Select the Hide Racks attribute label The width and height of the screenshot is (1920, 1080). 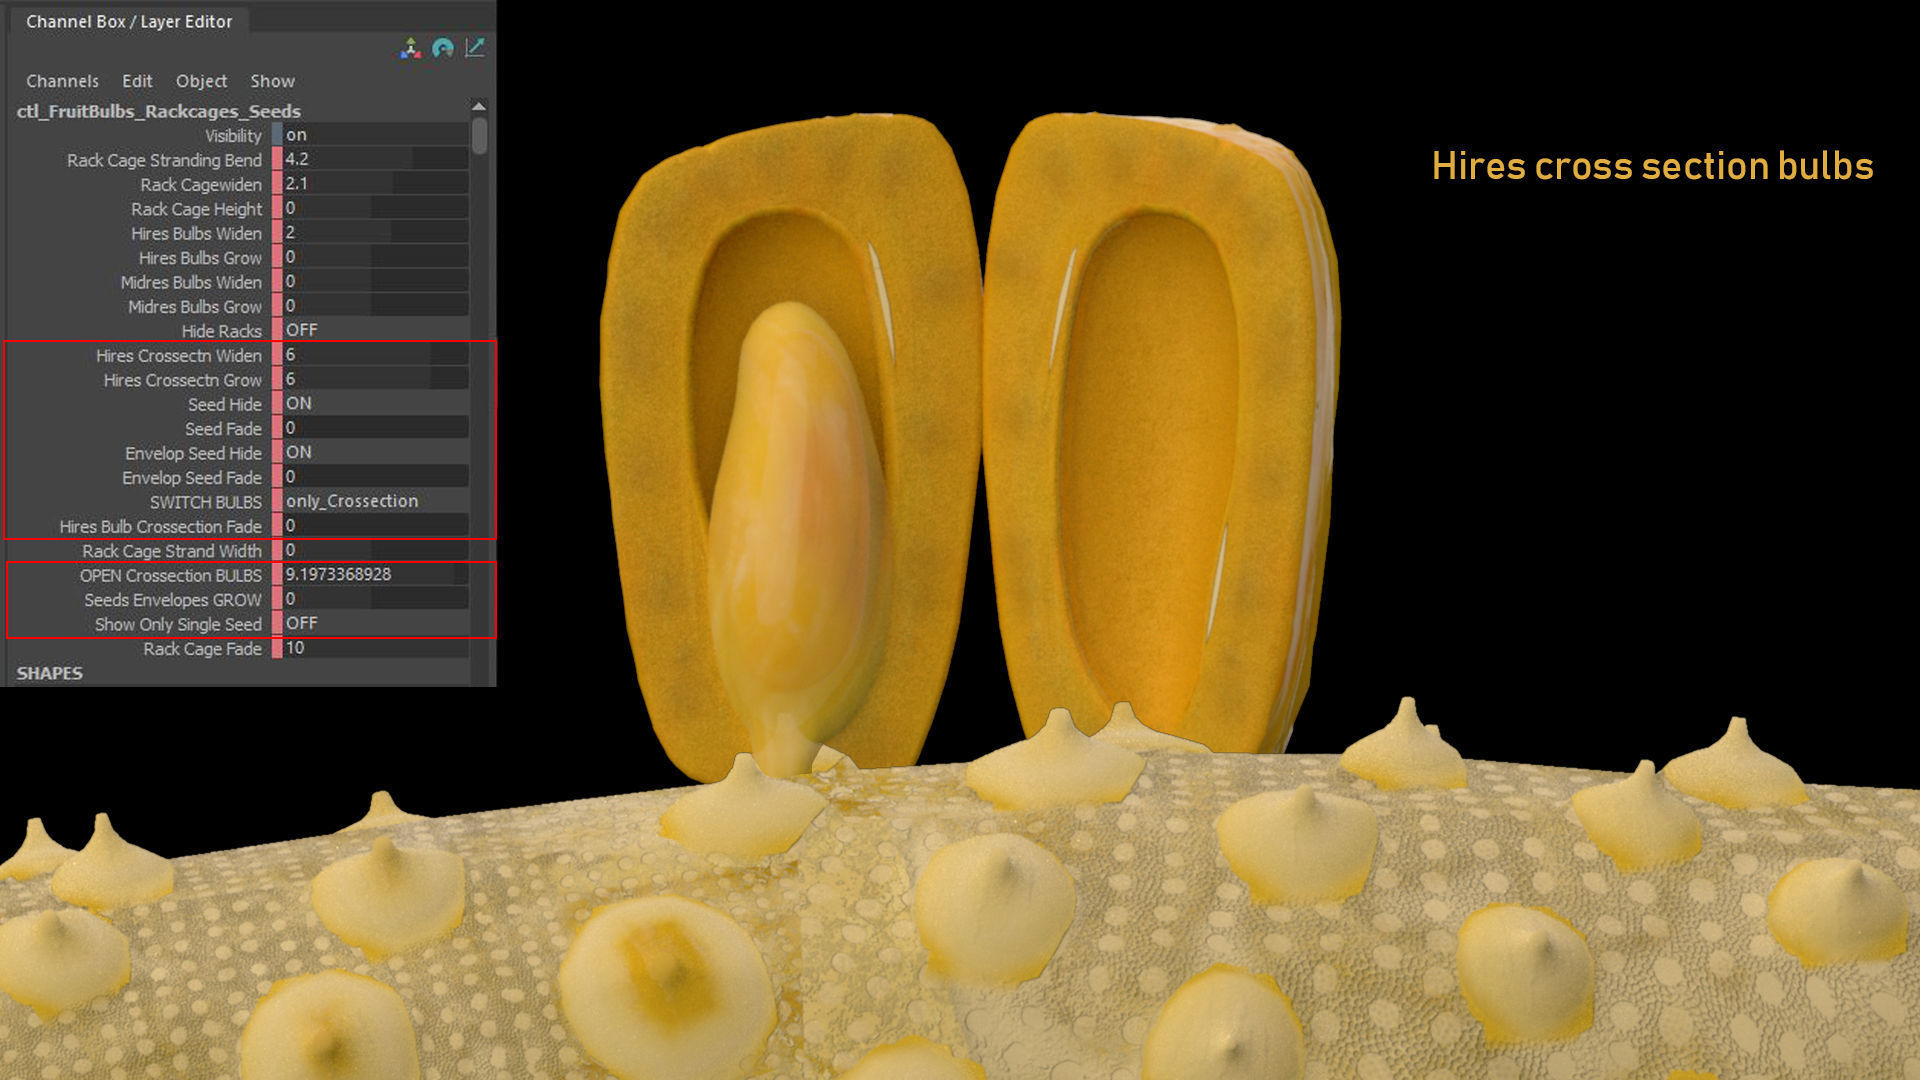point(221,331)
